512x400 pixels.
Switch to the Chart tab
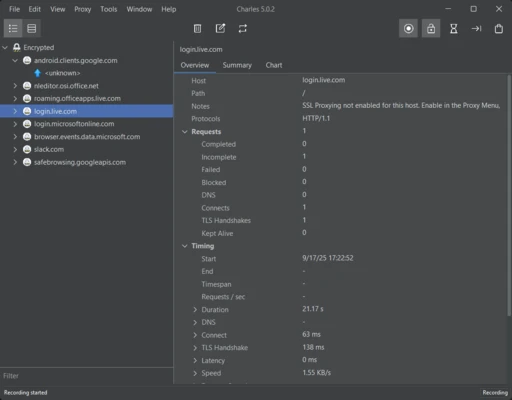coord(274,65)
